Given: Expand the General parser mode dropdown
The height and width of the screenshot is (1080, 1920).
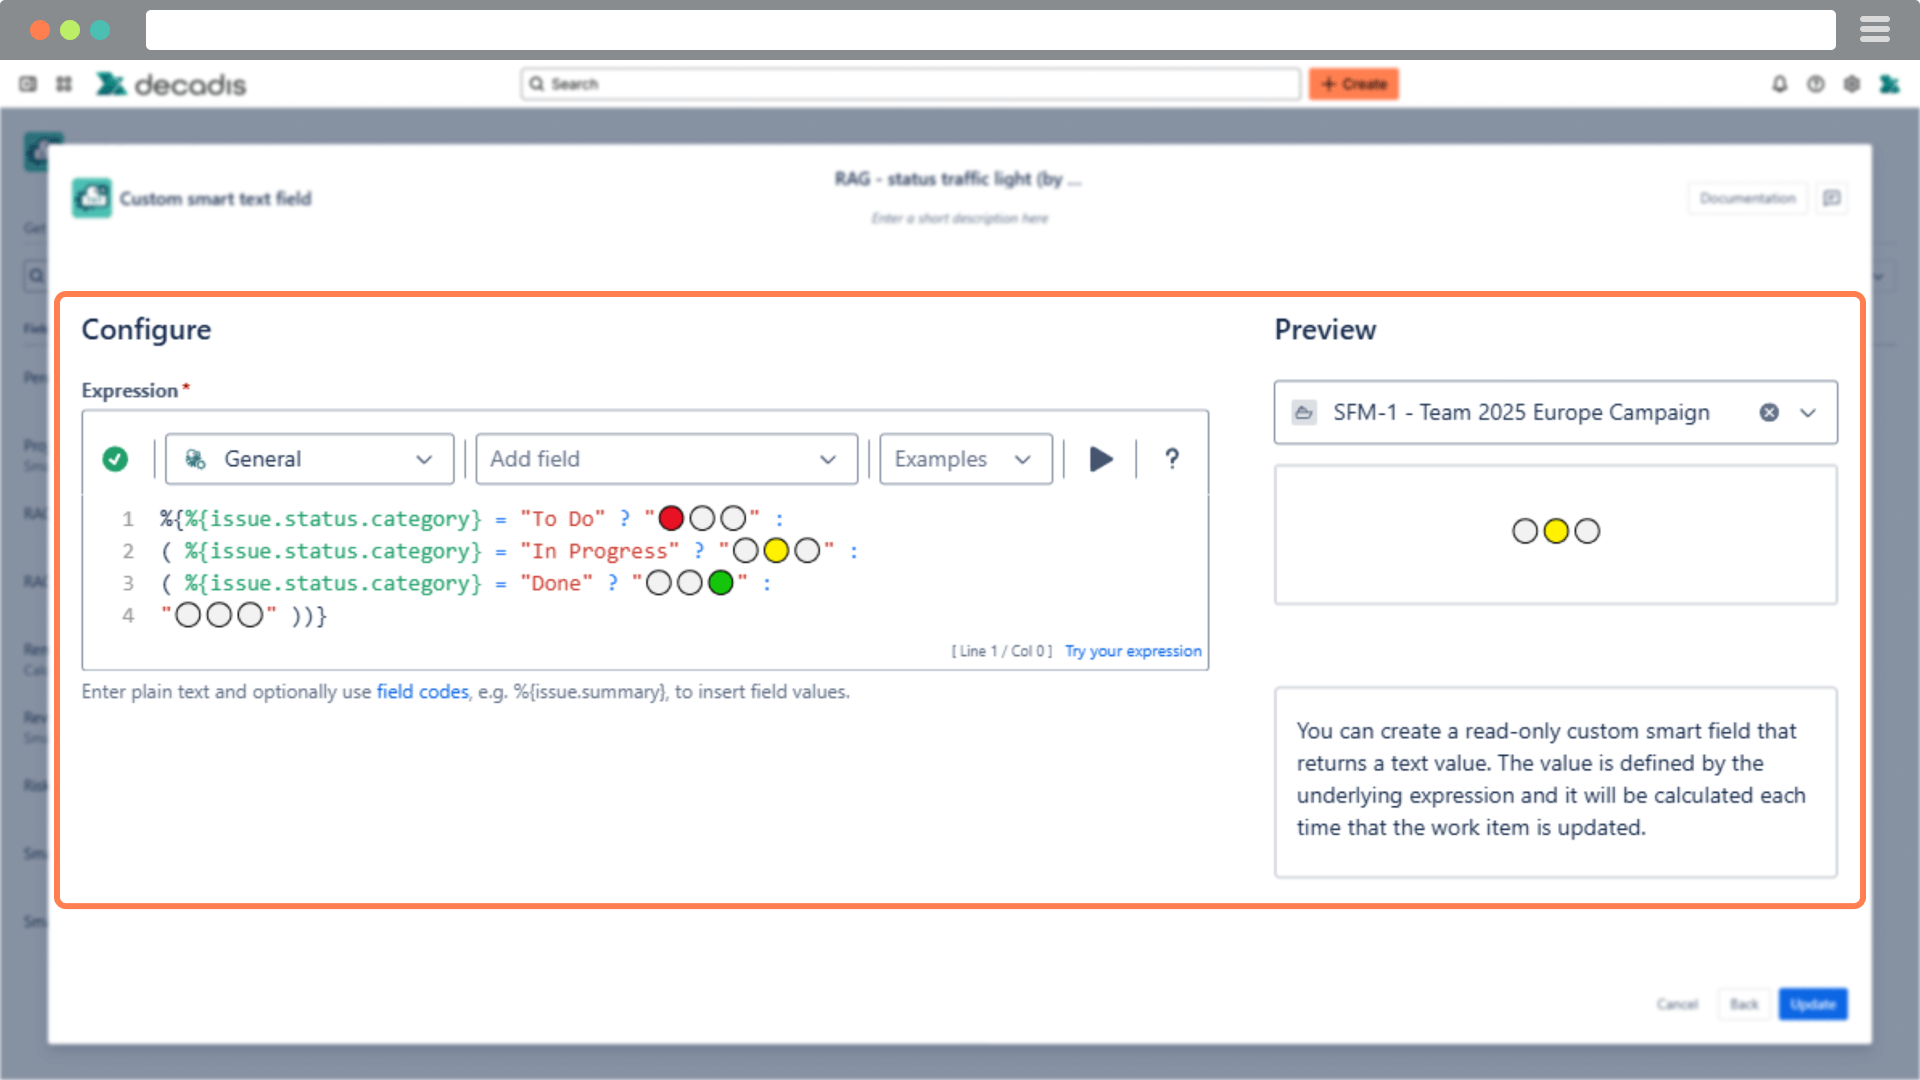Looking at the screenshot, I should coord(309,459).
